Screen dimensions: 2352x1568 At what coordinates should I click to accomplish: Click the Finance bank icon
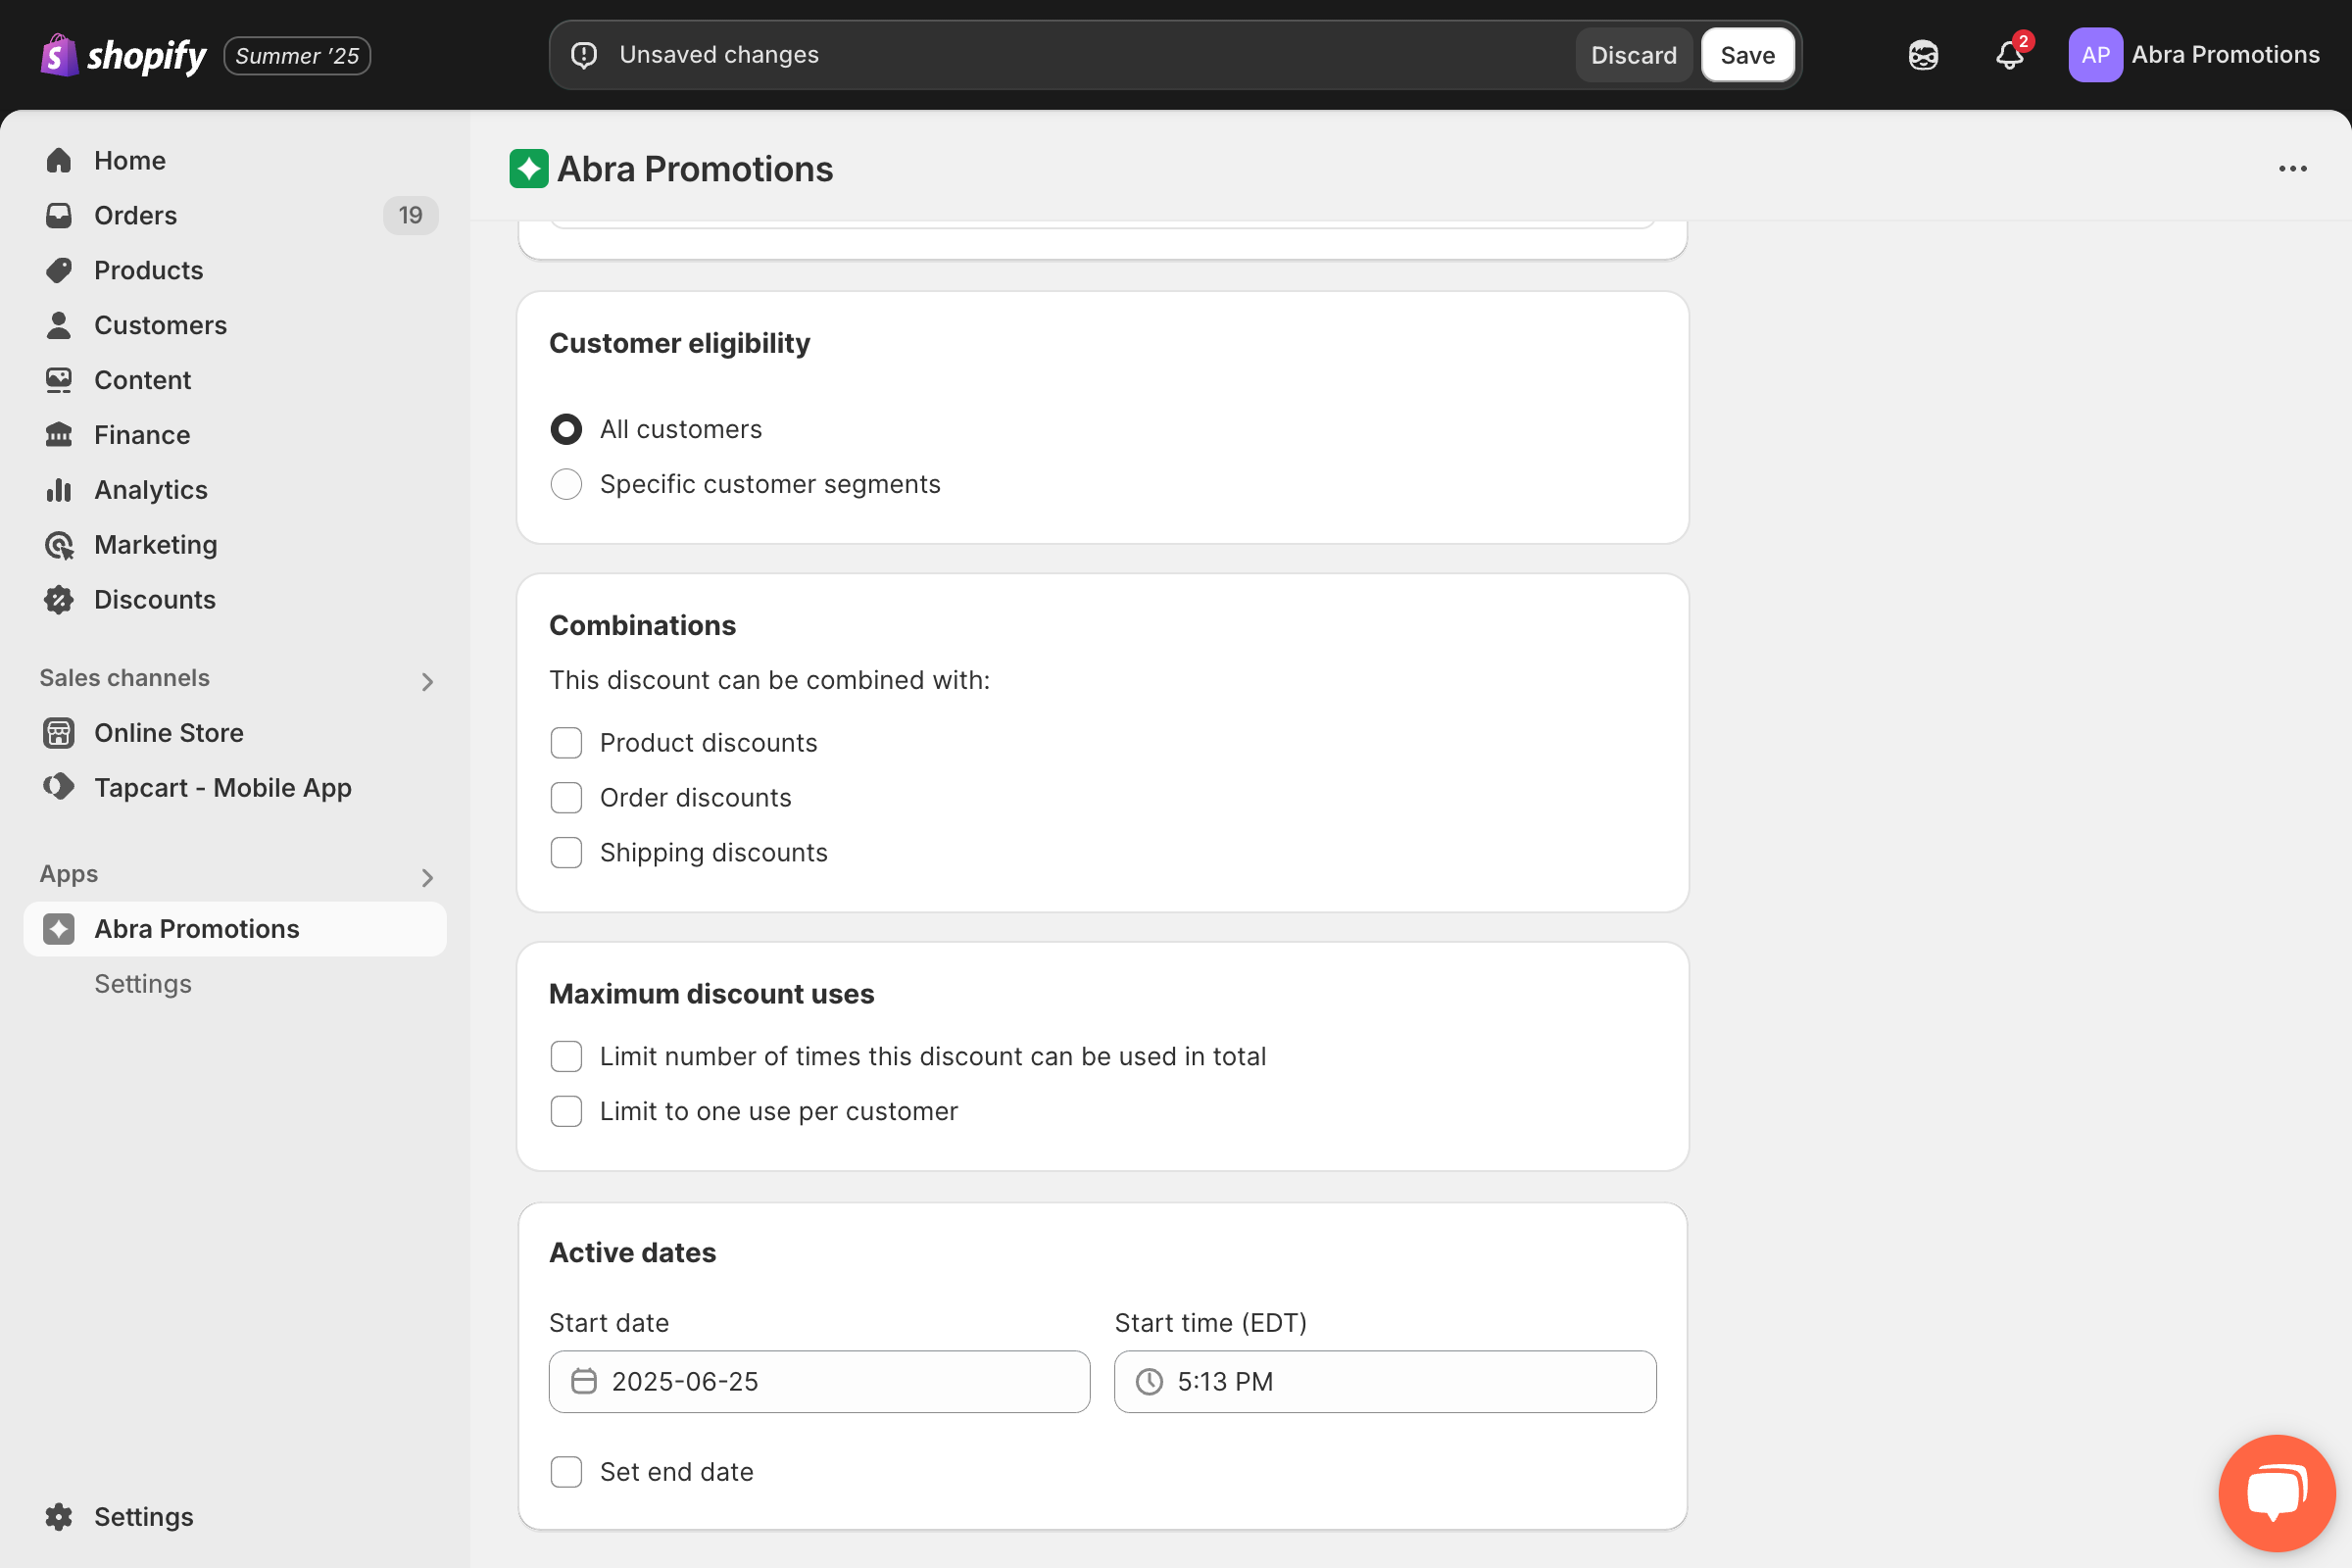[59, 435]
